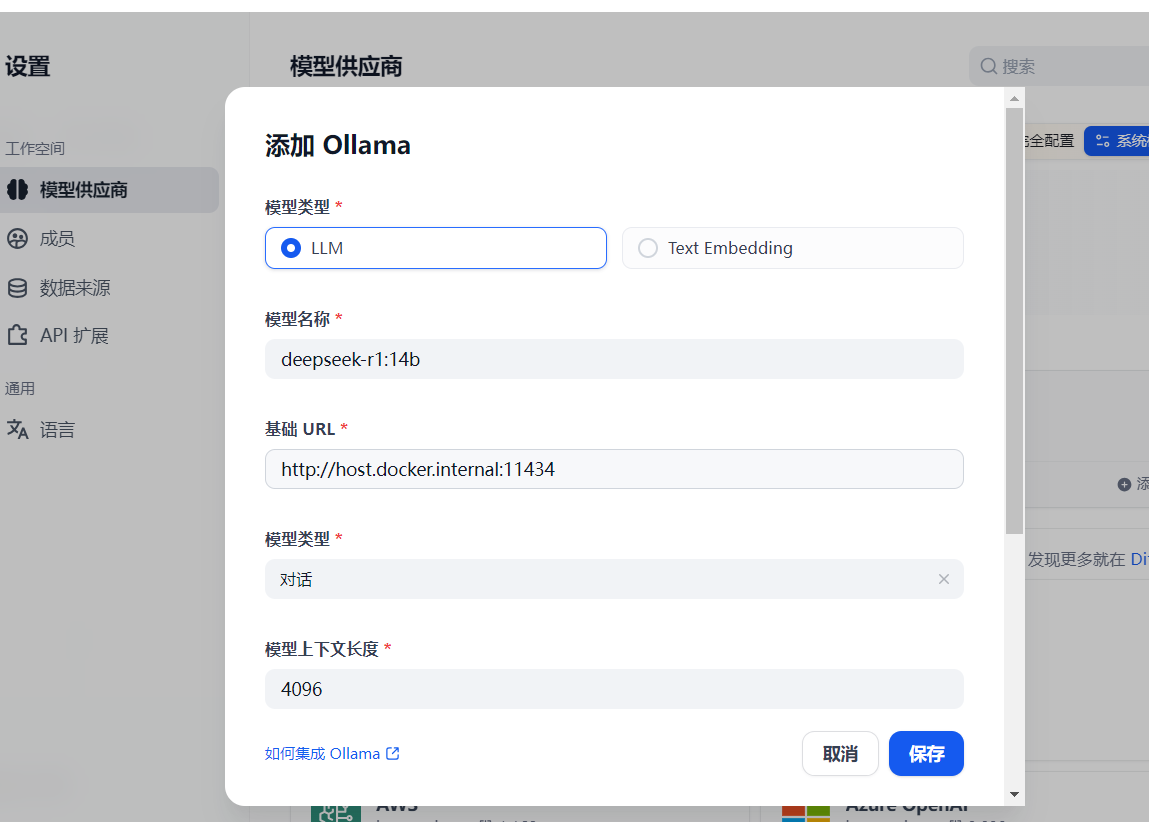The image size is (1149, 822).
Task: Select the LLM radio option
Action: point(291,248)
